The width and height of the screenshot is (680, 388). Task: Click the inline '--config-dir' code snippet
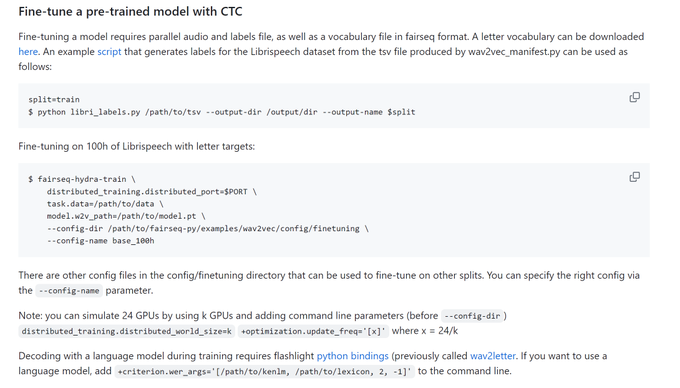pos(472,316)
